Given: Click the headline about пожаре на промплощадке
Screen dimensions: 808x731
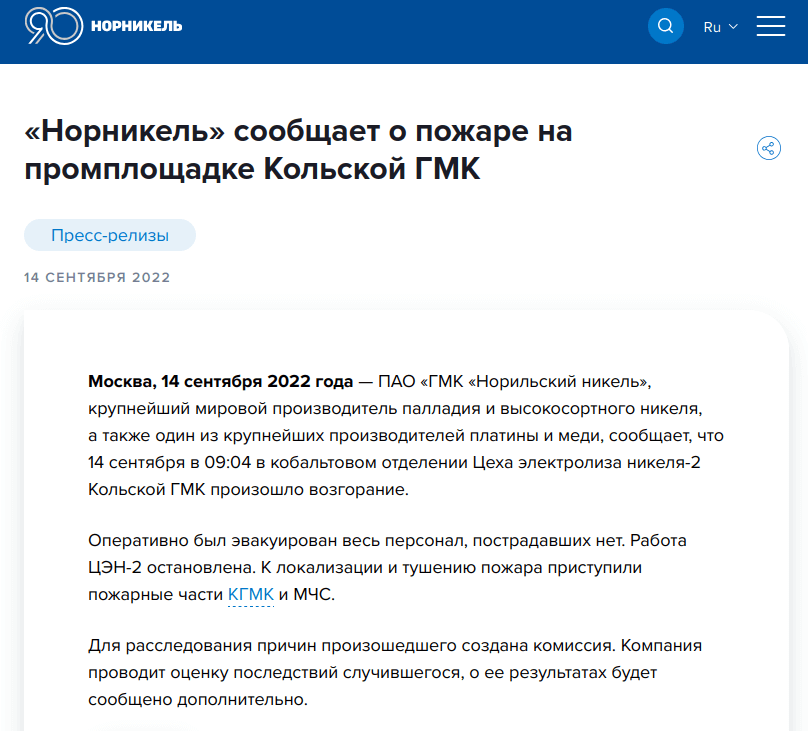Looking at the screenshot, I should point(298,149).
